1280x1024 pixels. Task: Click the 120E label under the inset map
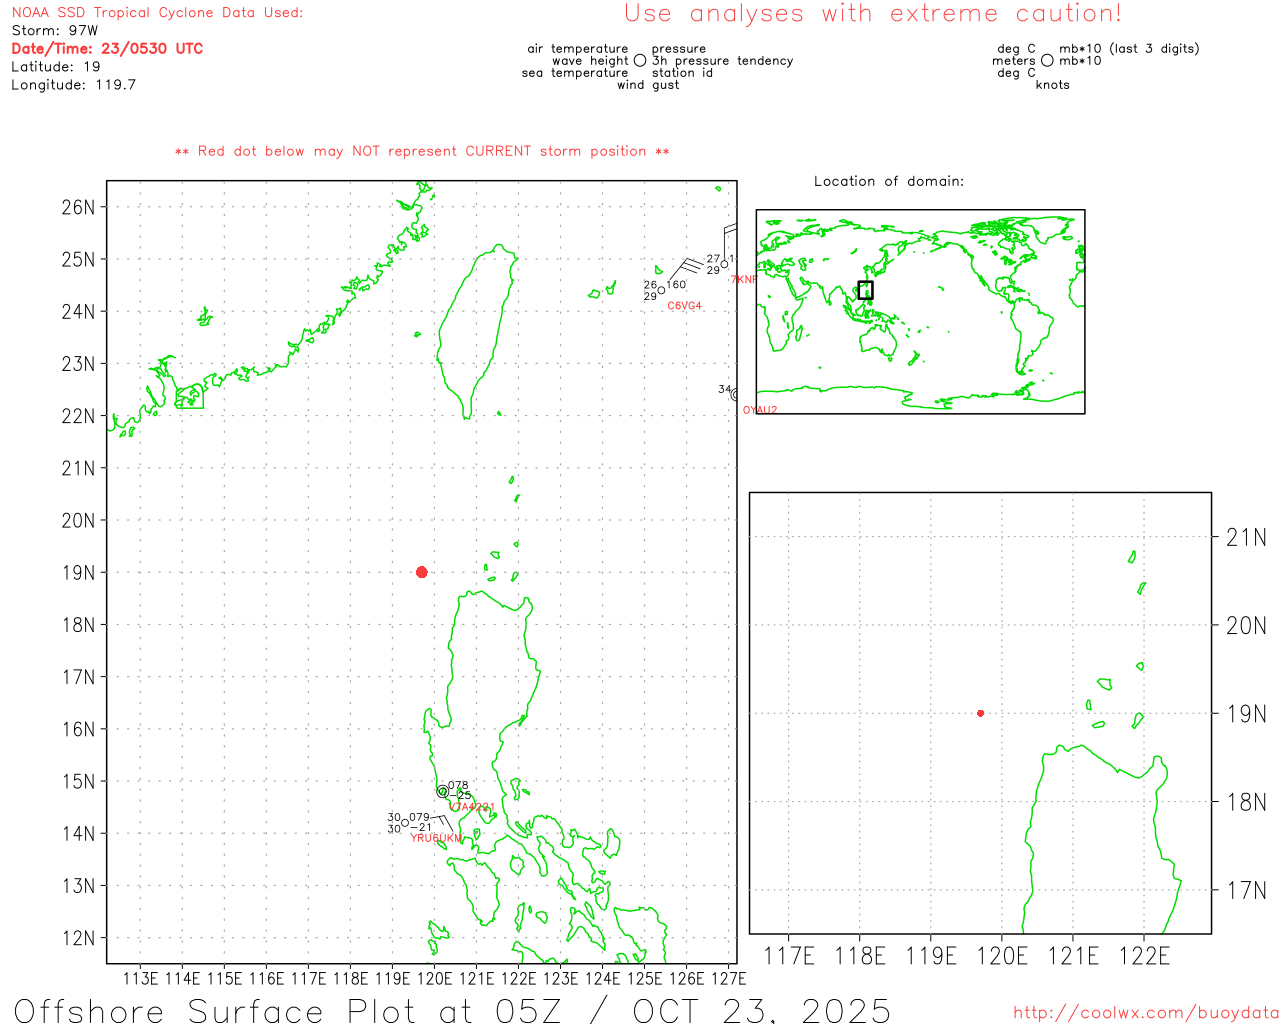[1001, 957]
